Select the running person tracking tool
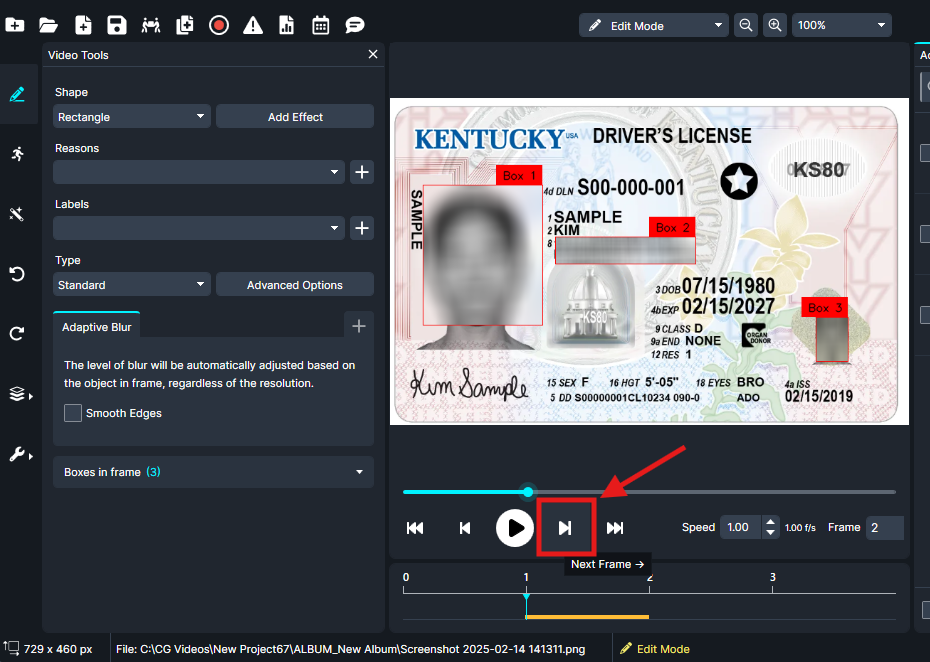This screenshot has height=662, width=930. (x=17, y=154)
